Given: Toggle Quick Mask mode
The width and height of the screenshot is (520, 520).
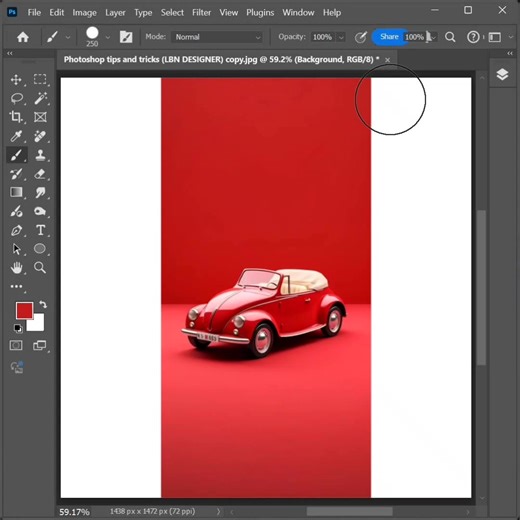Looking at the screenshot, I should 16,345.
